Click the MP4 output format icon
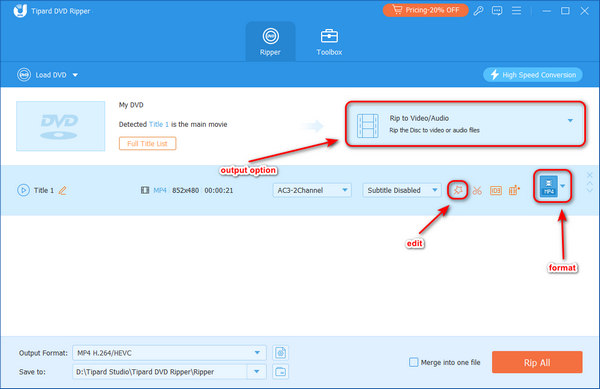This screenshot has height=389, width=600. pos(548,186)
